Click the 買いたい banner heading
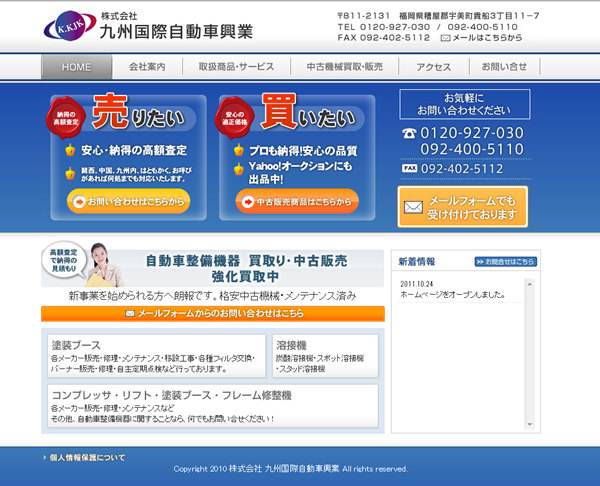600x486 pixels. [308, 113]
